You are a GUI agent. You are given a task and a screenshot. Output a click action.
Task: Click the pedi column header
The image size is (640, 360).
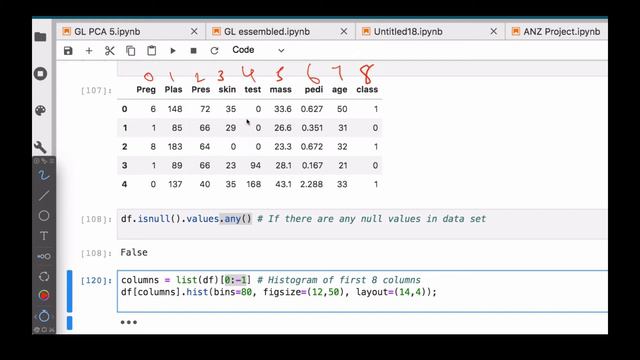pyautogui.click(x=313, y=89)
